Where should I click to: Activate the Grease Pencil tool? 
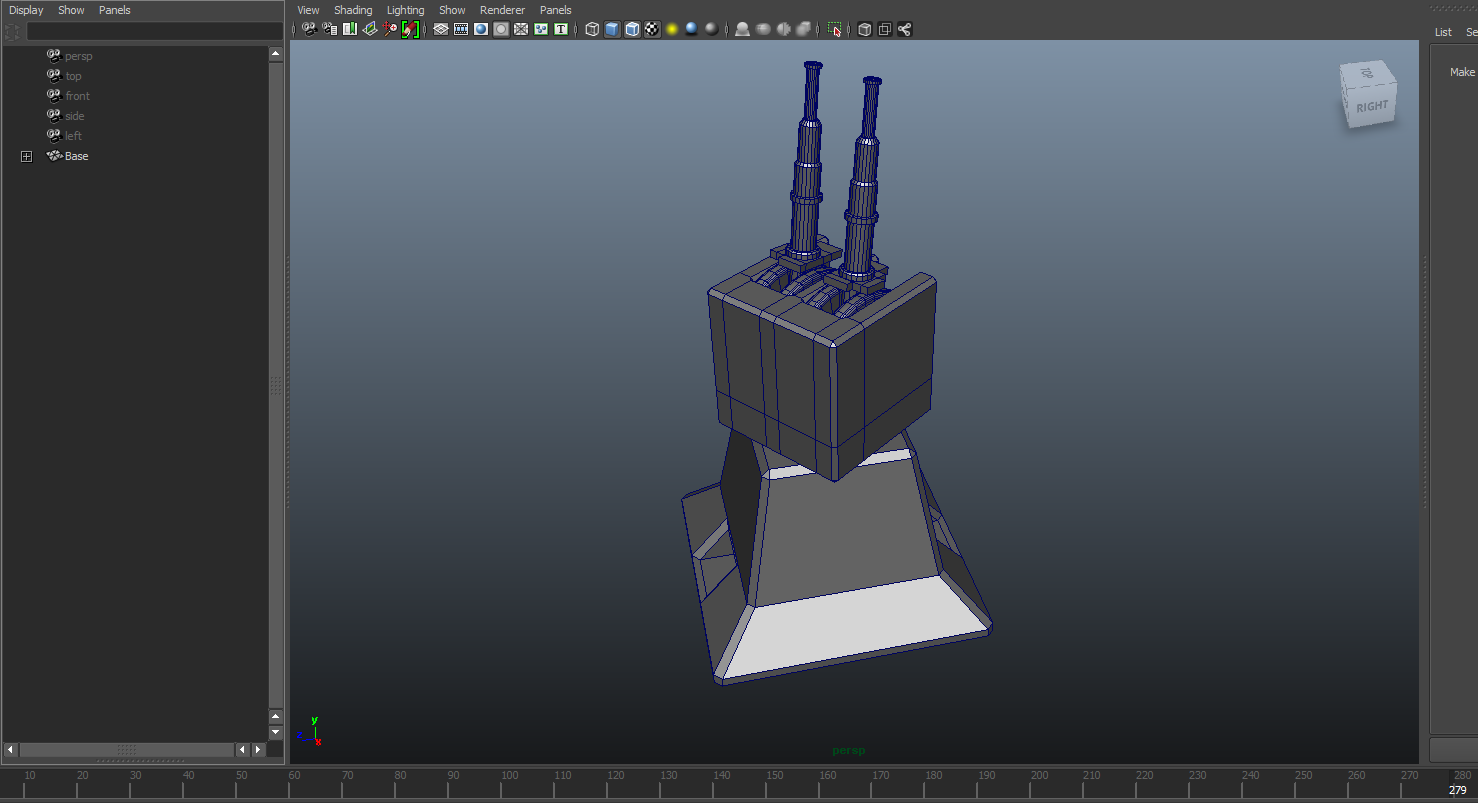tap(409, 29)
